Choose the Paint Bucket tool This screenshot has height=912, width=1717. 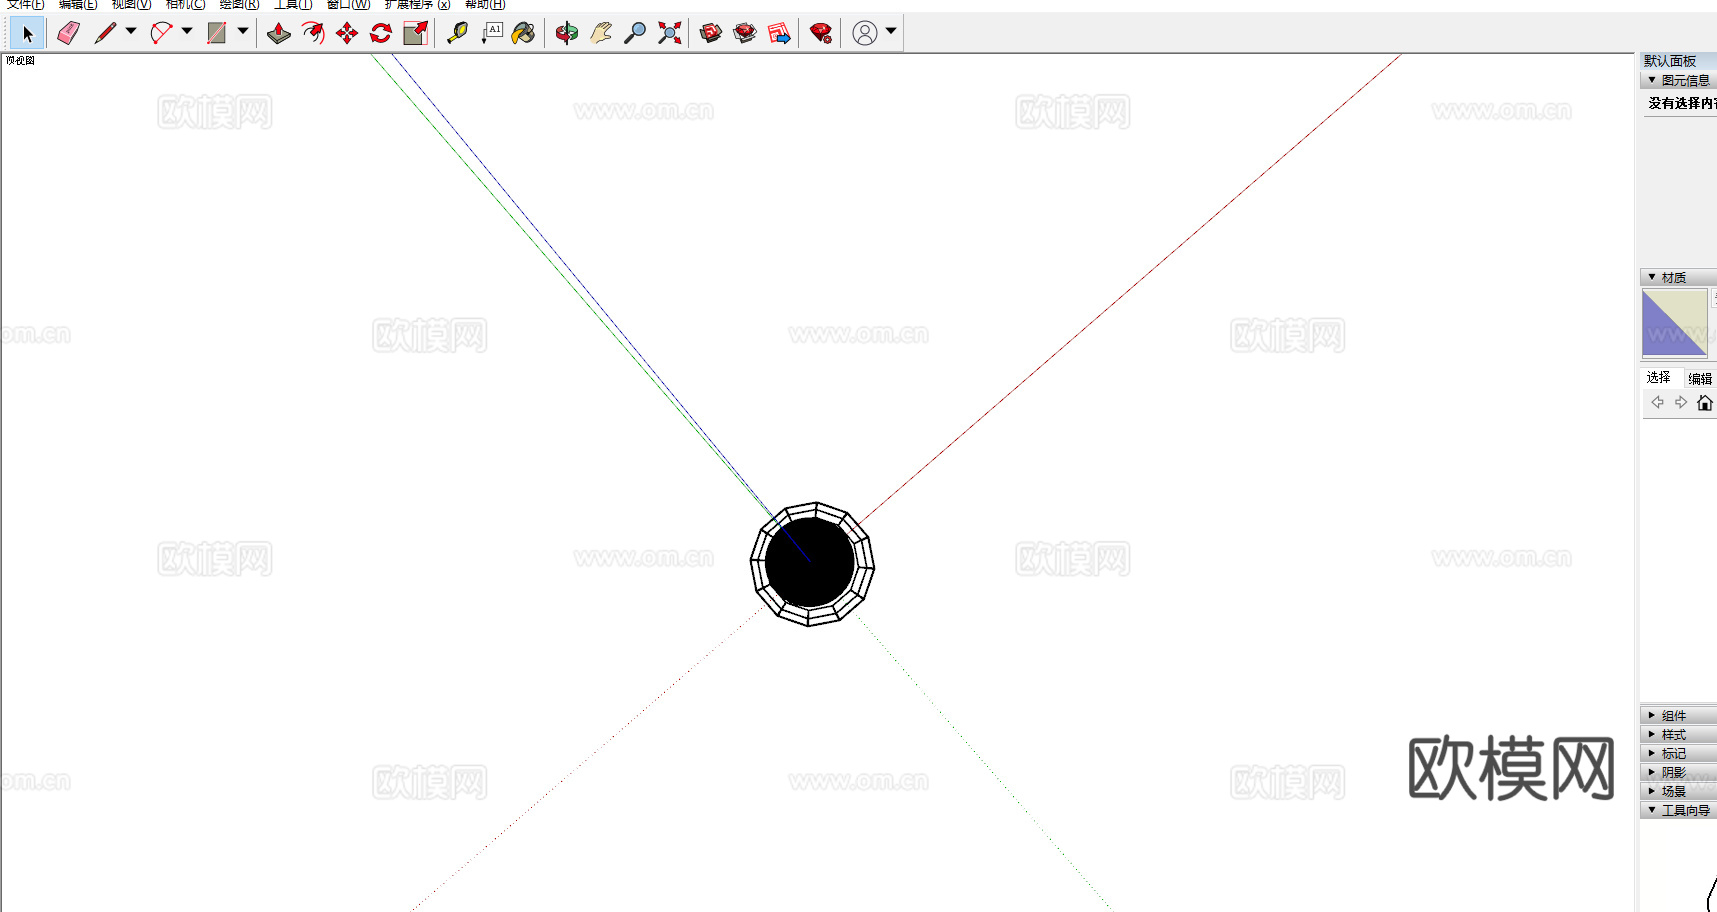click(524, 33)
